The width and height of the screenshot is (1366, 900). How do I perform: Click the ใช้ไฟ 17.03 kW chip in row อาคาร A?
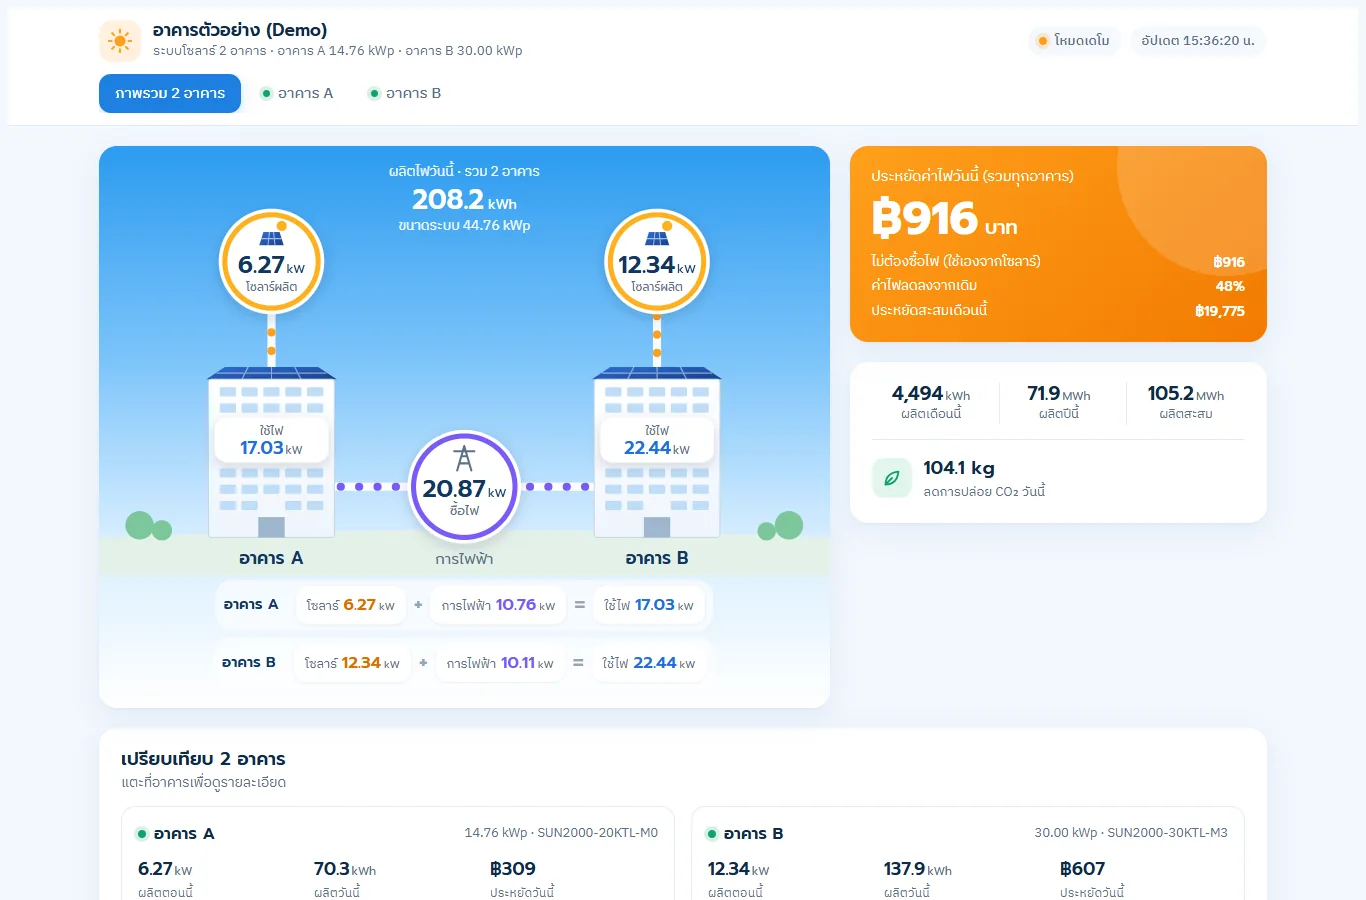coord(649,605)
